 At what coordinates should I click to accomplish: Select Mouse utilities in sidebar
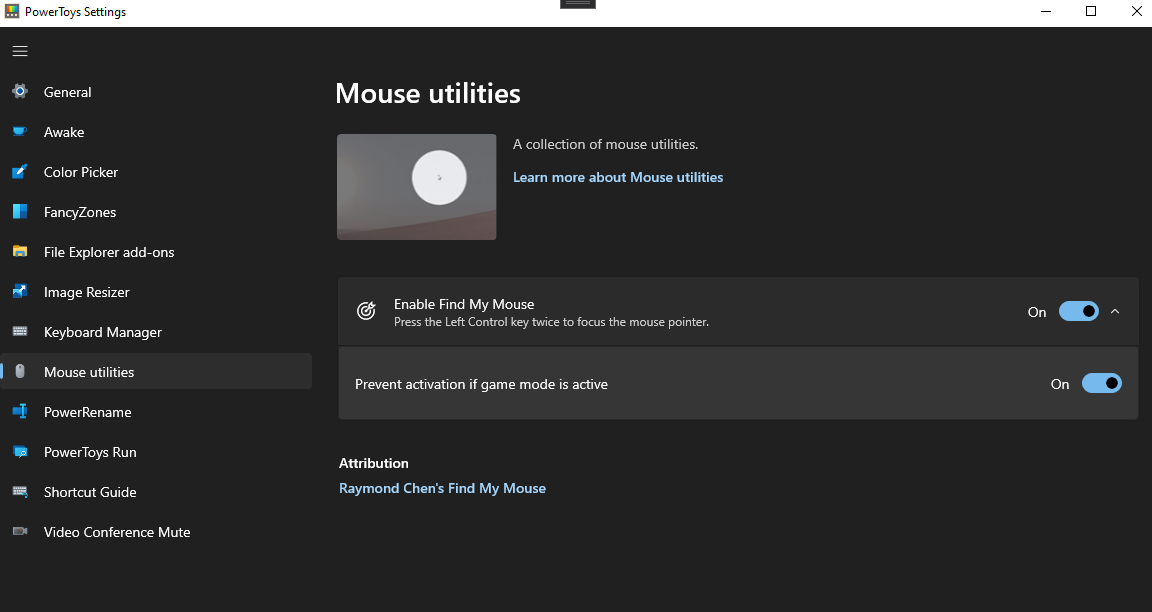156,372
